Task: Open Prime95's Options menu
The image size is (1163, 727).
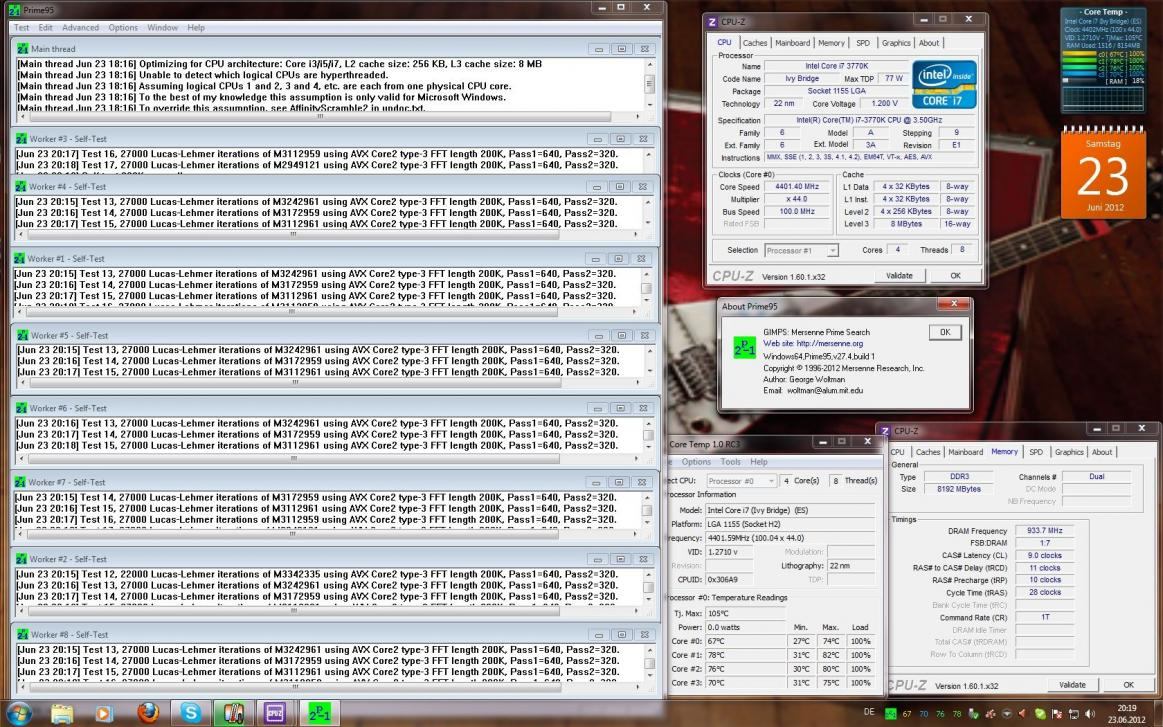Action: [x=123, y=27]
